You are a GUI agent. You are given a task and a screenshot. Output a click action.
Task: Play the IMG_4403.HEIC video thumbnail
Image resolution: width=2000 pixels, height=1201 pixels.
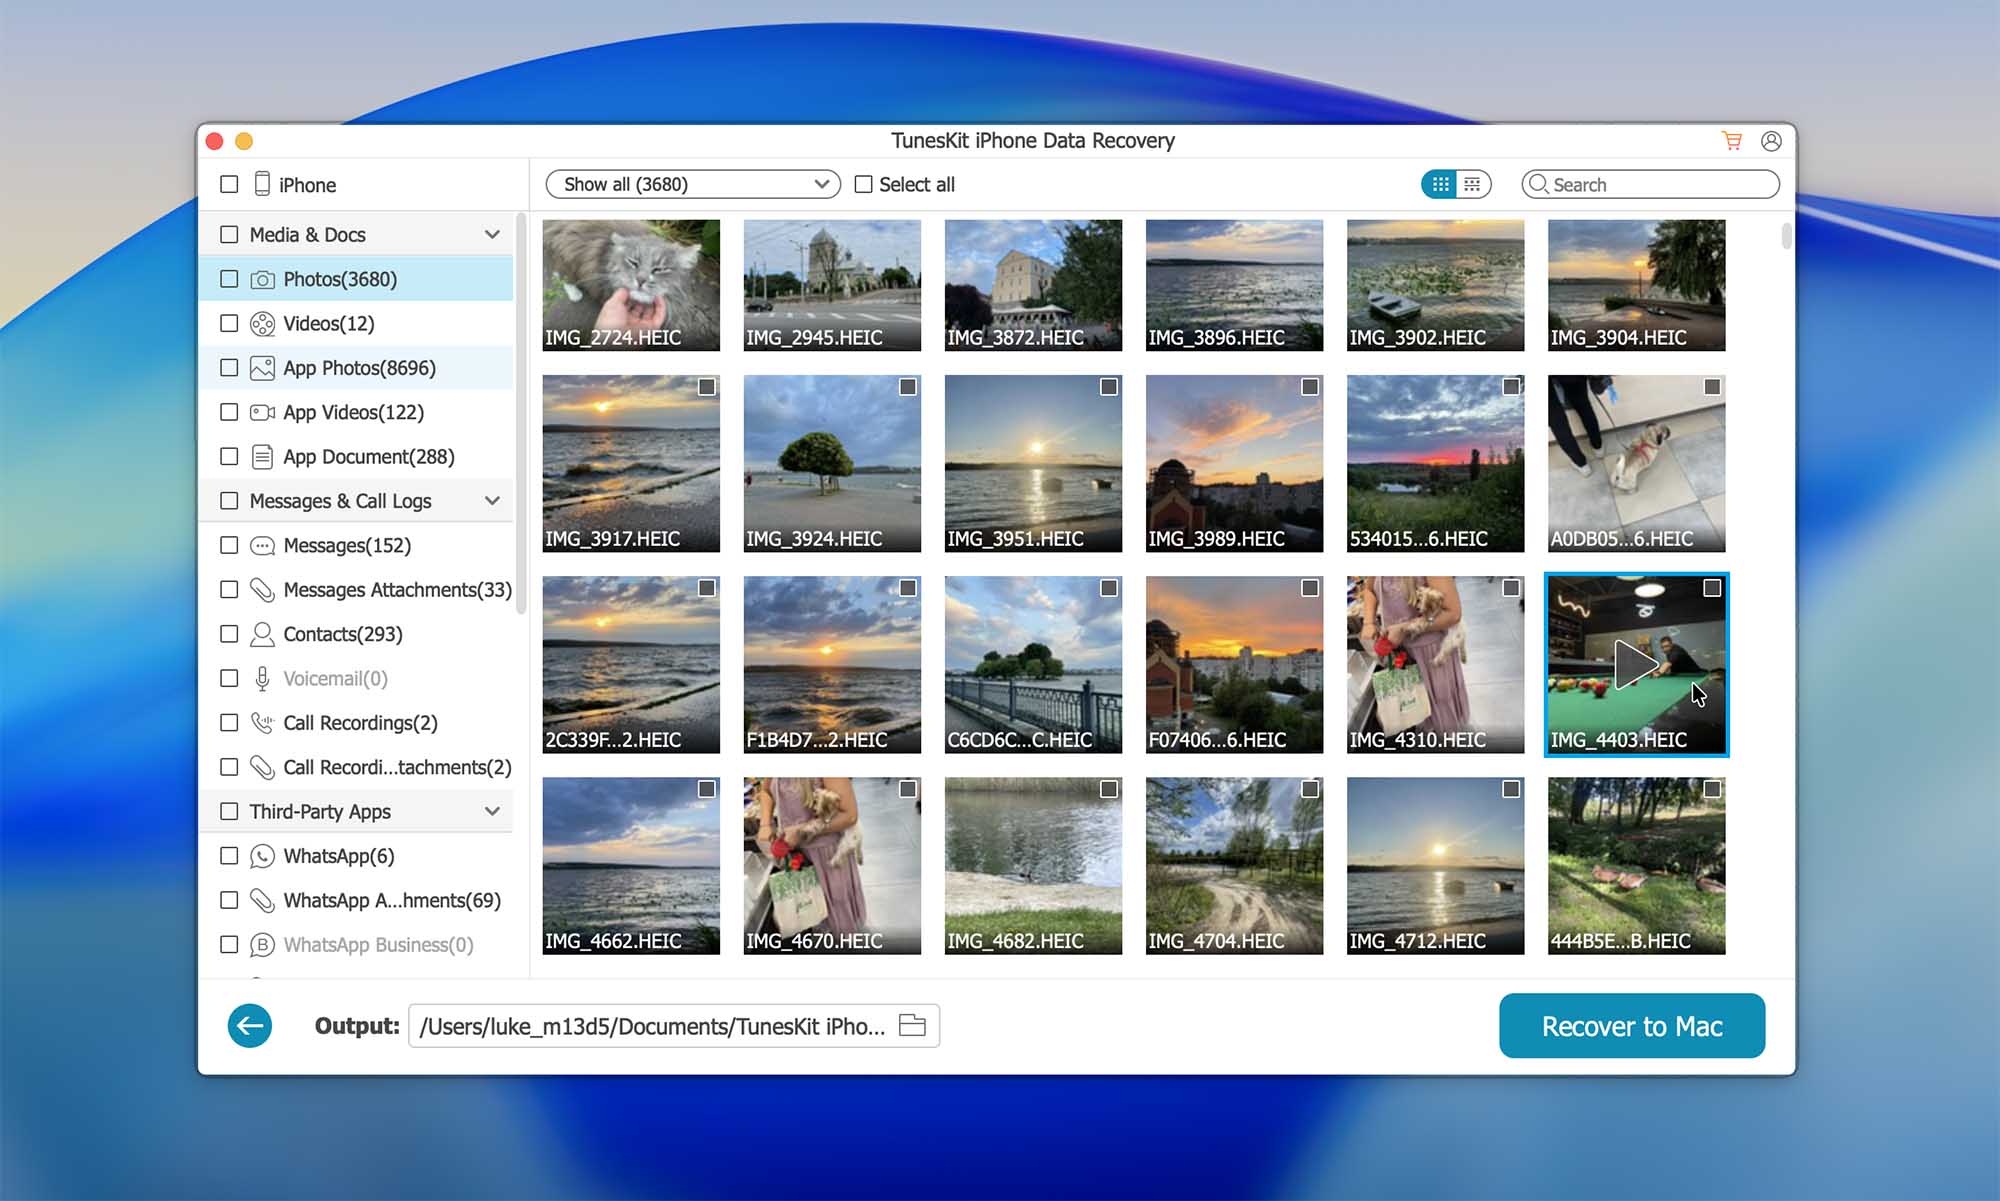pyautogui.click(x=1635, y=663)
